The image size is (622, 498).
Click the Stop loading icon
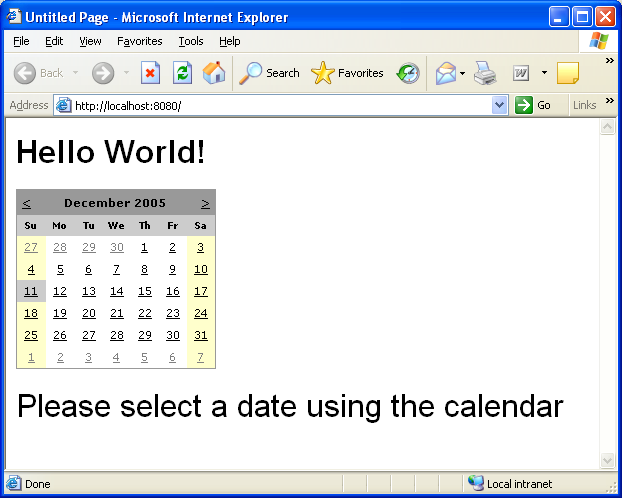[x=150, y=73]
